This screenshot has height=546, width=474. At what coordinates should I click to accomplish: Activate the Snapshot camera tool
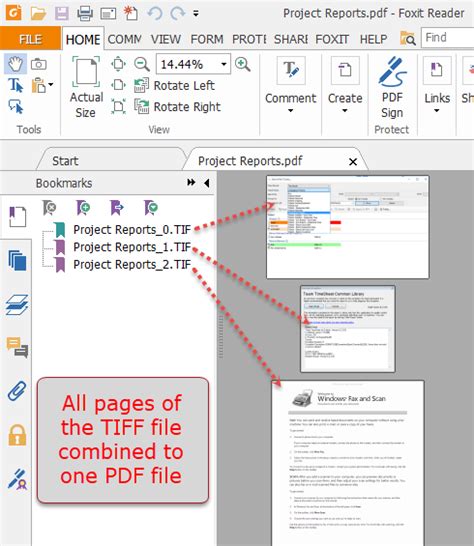[39, 64]
